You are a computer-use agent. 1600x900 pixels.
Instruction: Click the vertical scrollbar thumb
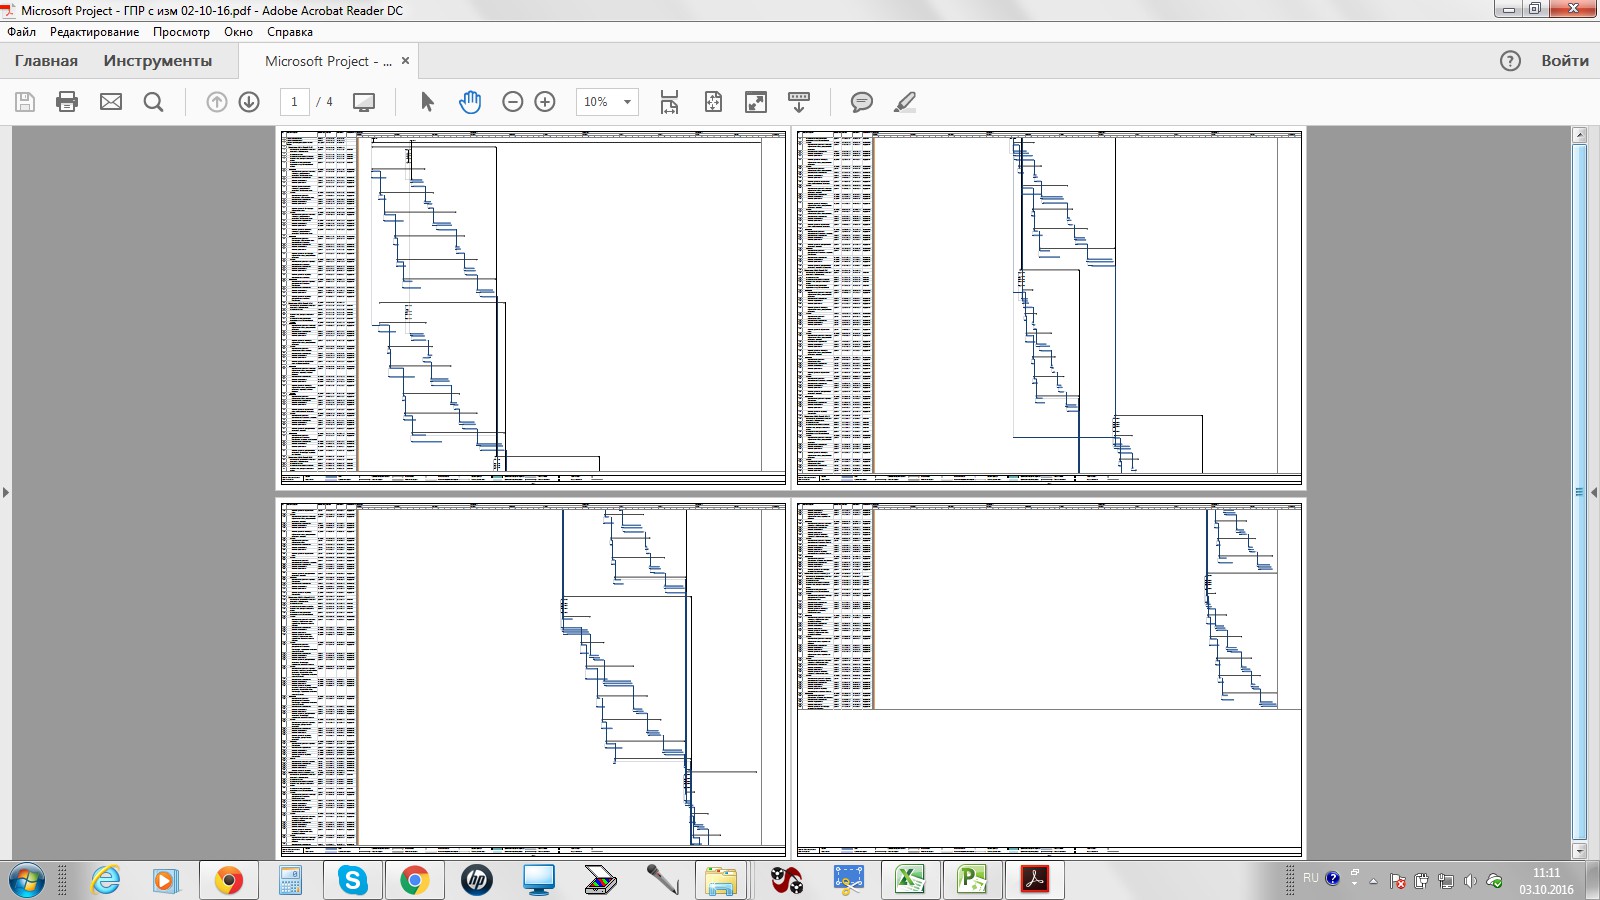pos(1580,492)
